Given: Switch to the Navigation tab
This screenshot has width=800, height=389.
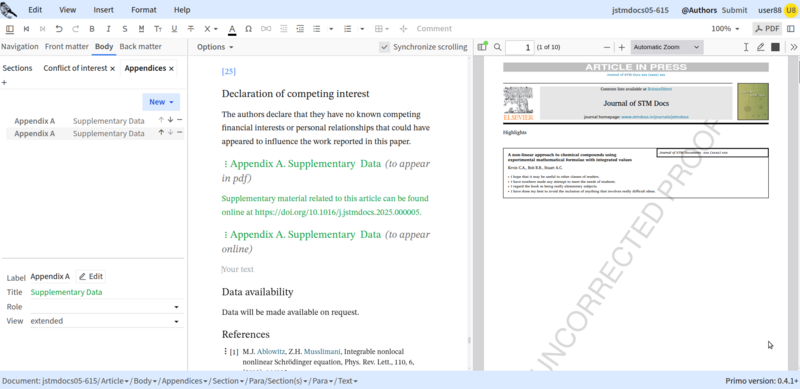Looking at the screenshot, I should 20,46.
